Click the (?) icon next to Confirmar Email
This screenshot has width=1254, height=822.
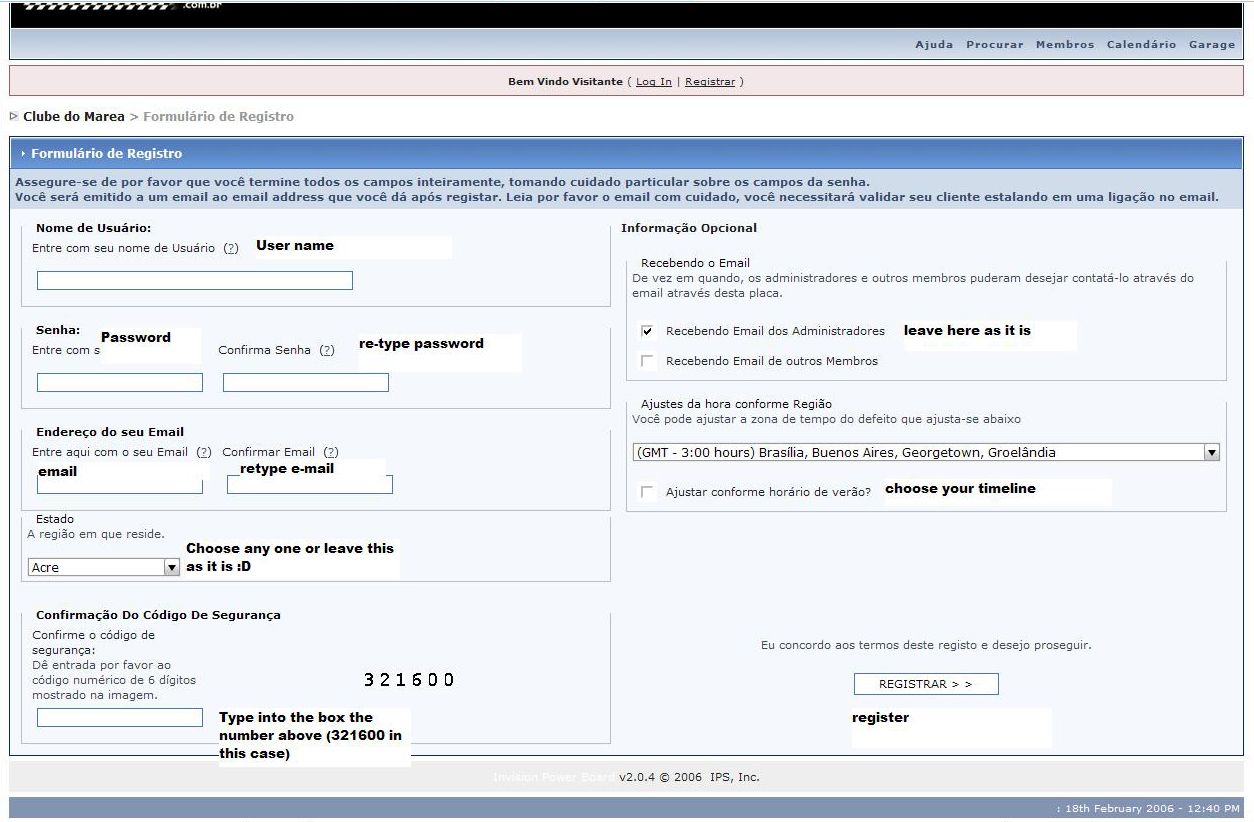331,452
